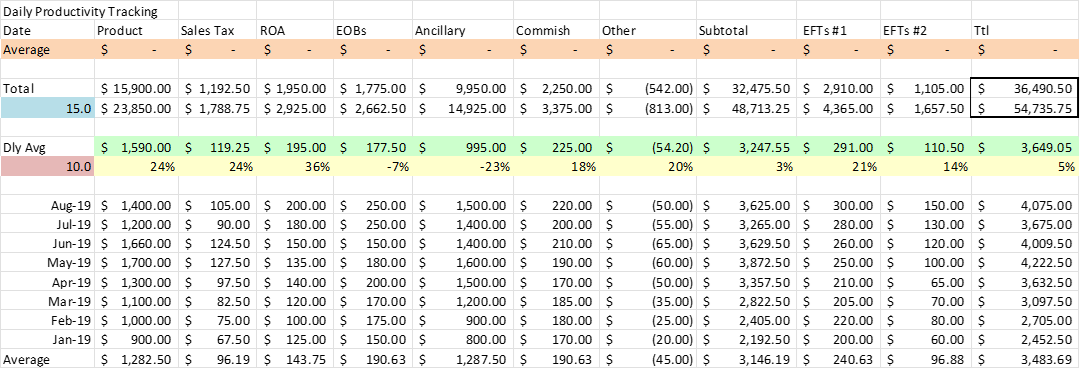Image resolution: width=1080 pixels, height=369 pixels.
Task: Select the -23% Ancillary percentage cell
Action: point(463,166)
